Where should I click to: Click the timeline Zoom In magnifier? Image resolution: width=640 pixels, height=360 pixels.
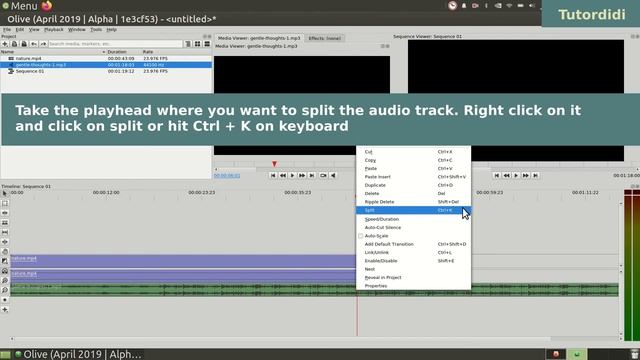(5, 281)
